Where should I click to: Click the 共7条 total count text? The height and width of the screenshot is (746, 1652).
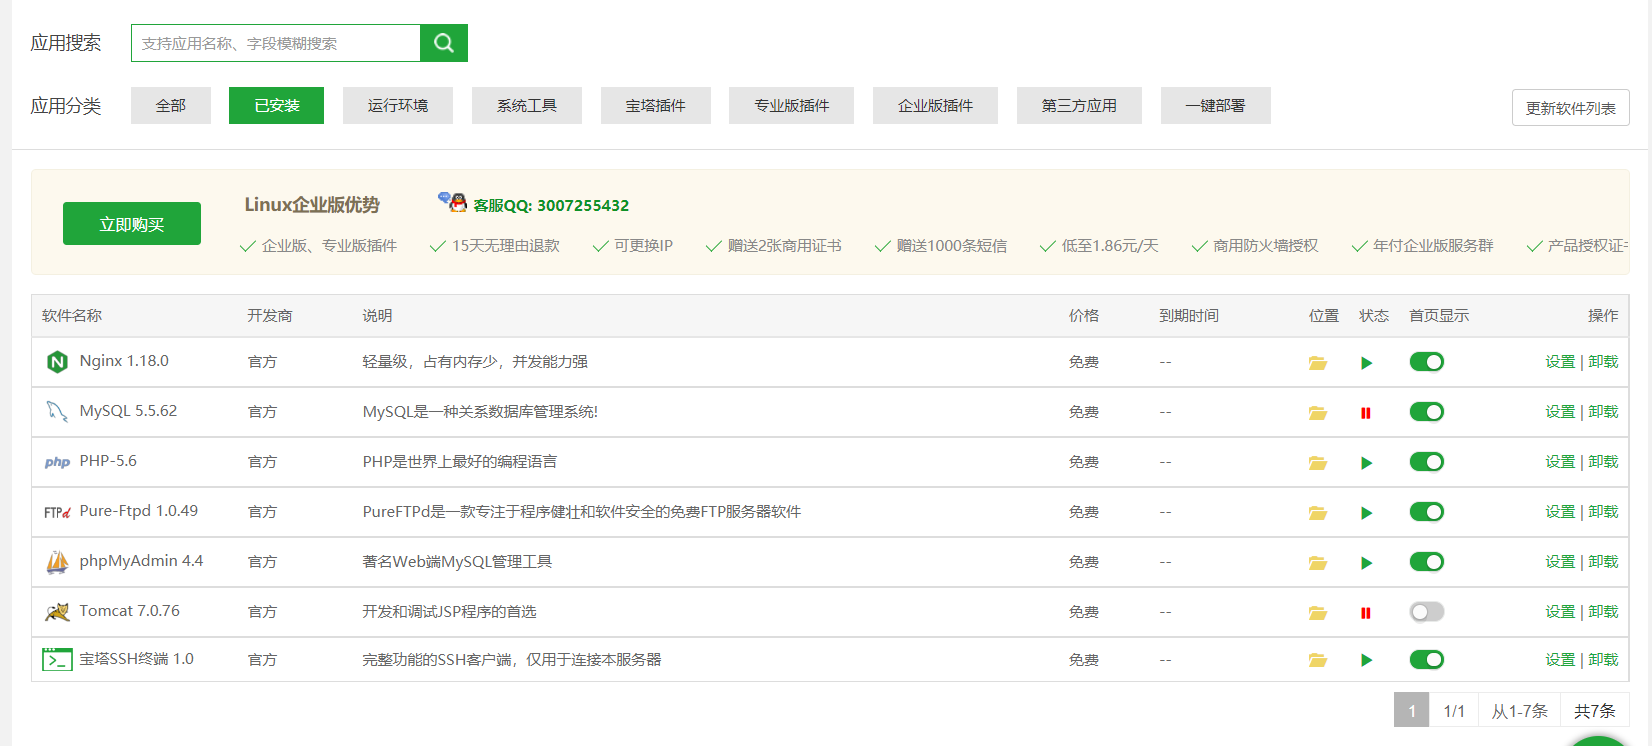1595,711
